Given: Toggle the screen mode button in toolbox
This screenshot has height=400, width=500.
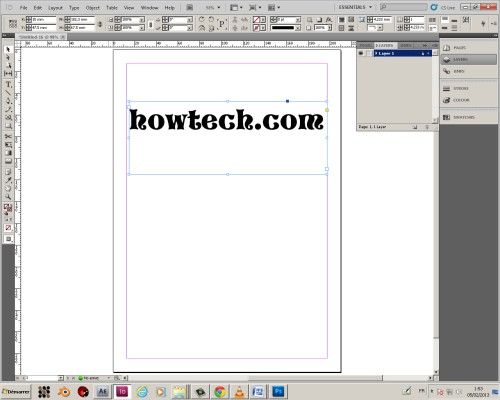Looking at the screenshot, I should pos(8,239).
